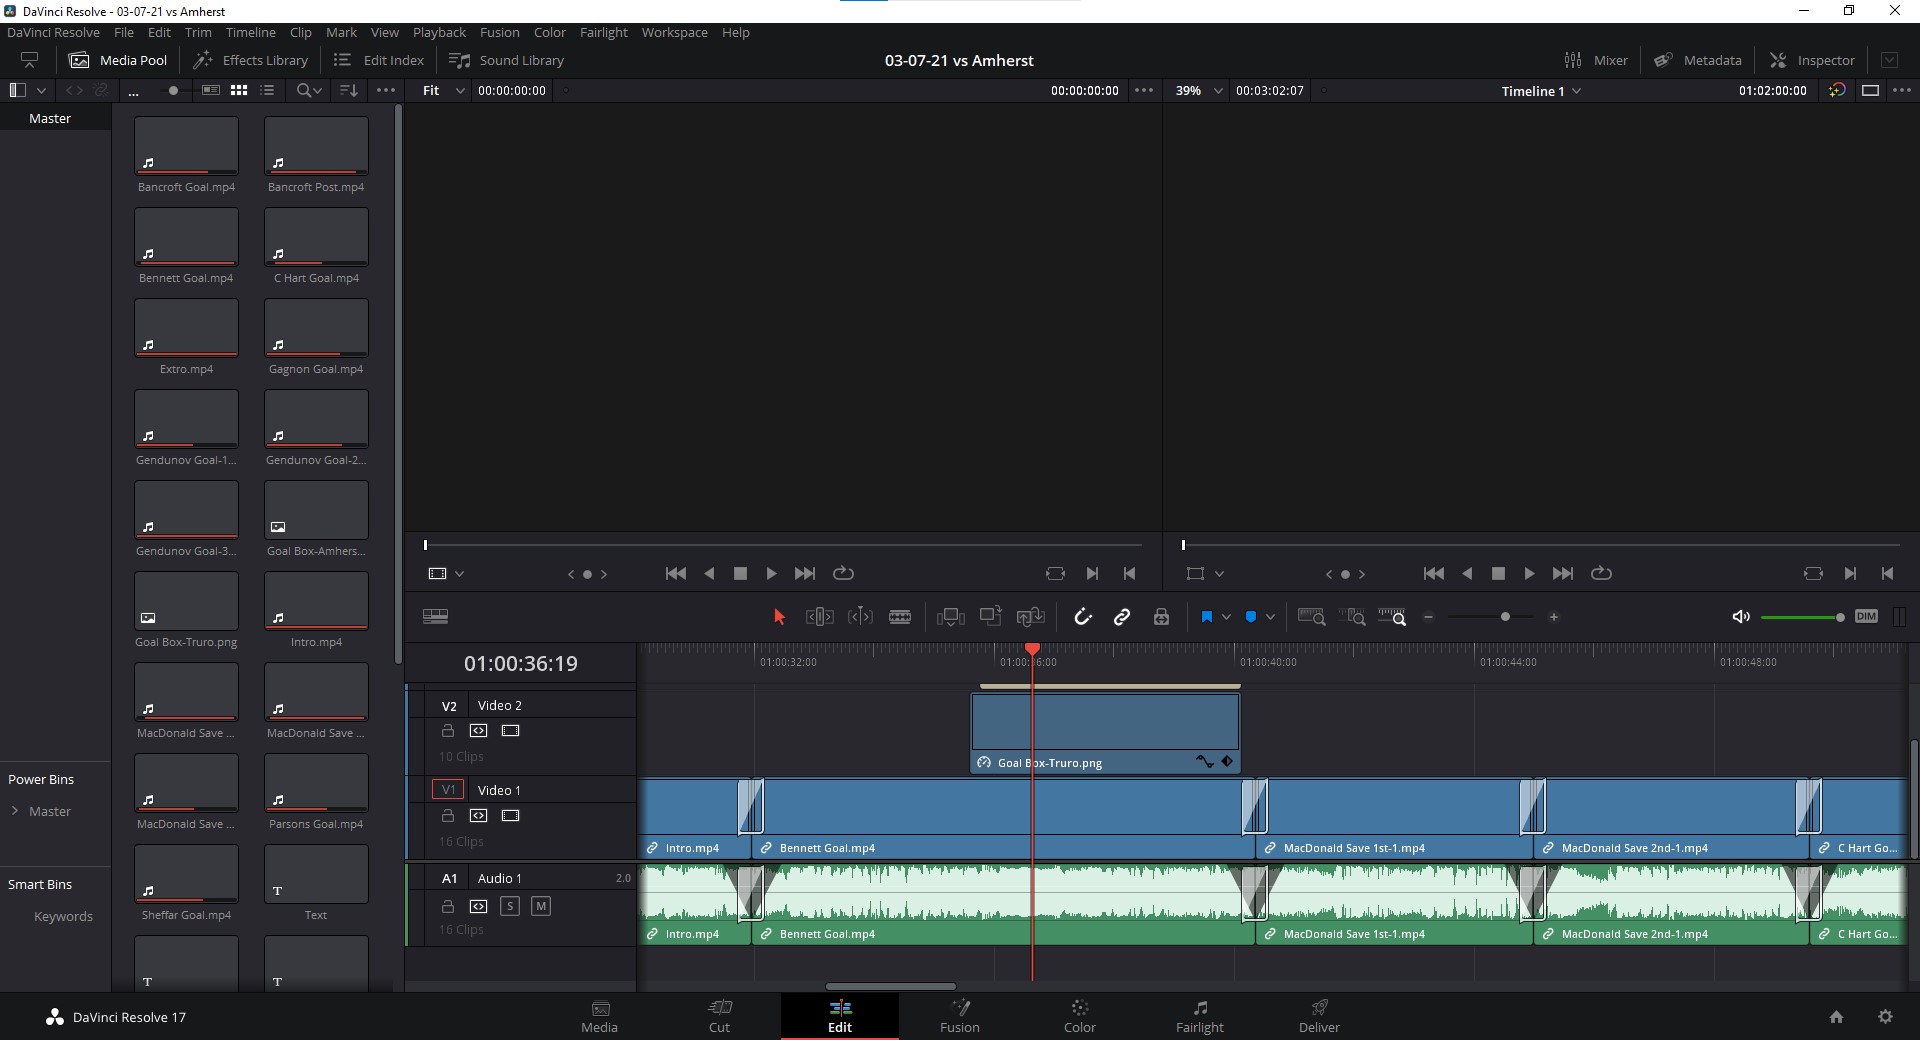This screenshot has width=1920, height=1040.
Task: Select the Selection Mode arrow tool
Action: (779, 617)
